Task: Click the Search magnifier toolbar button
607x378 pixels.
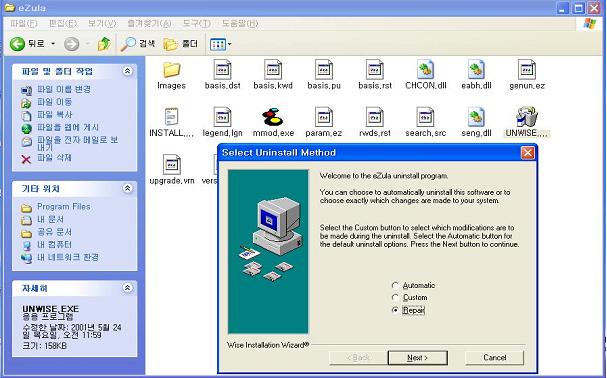Action: pos(137,44)
